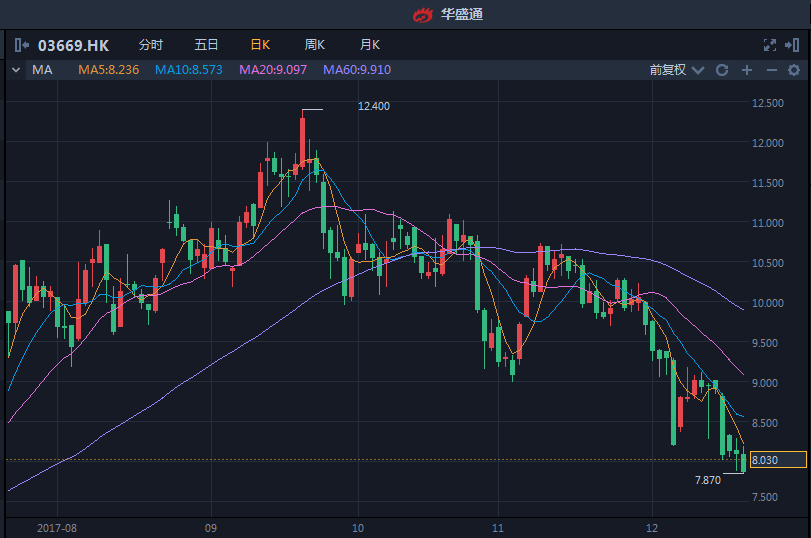Click the left panel collapse icon
The height and width of the screenshot is (538, 811).
[22, 45]
